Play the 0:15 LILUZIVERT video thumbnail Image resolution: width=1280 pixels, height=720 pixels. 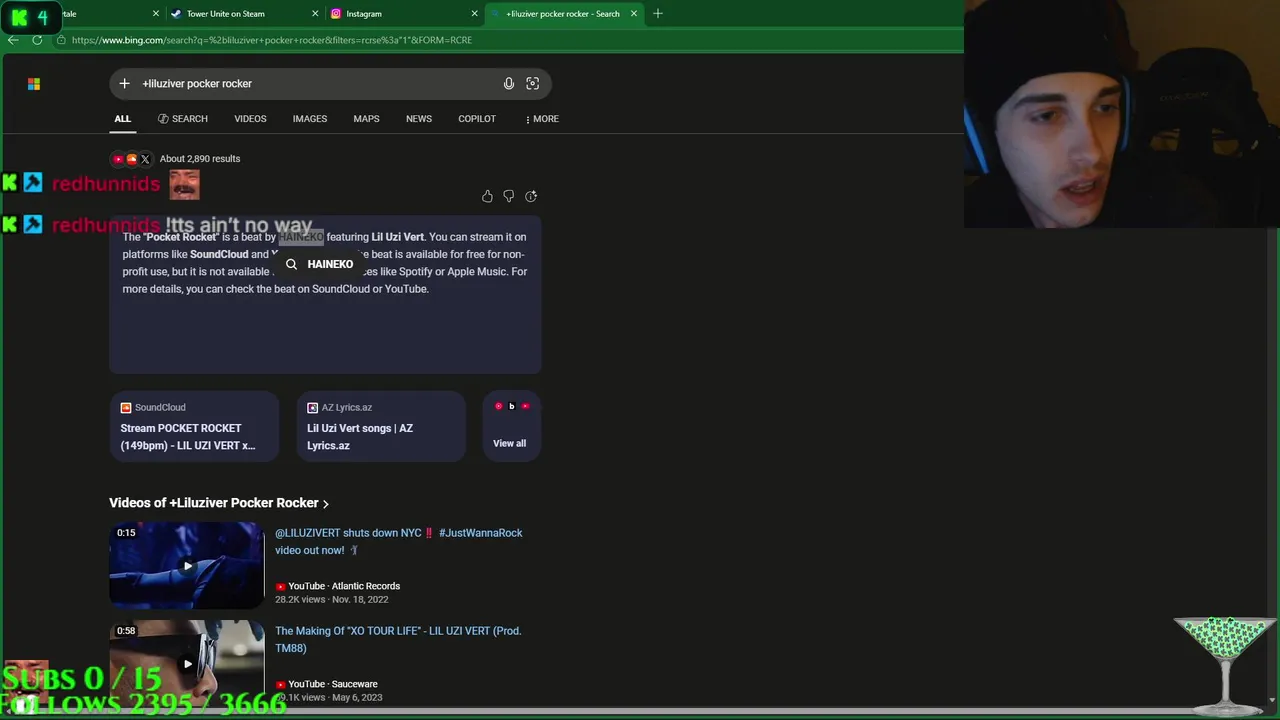click(x=187, y=566)
